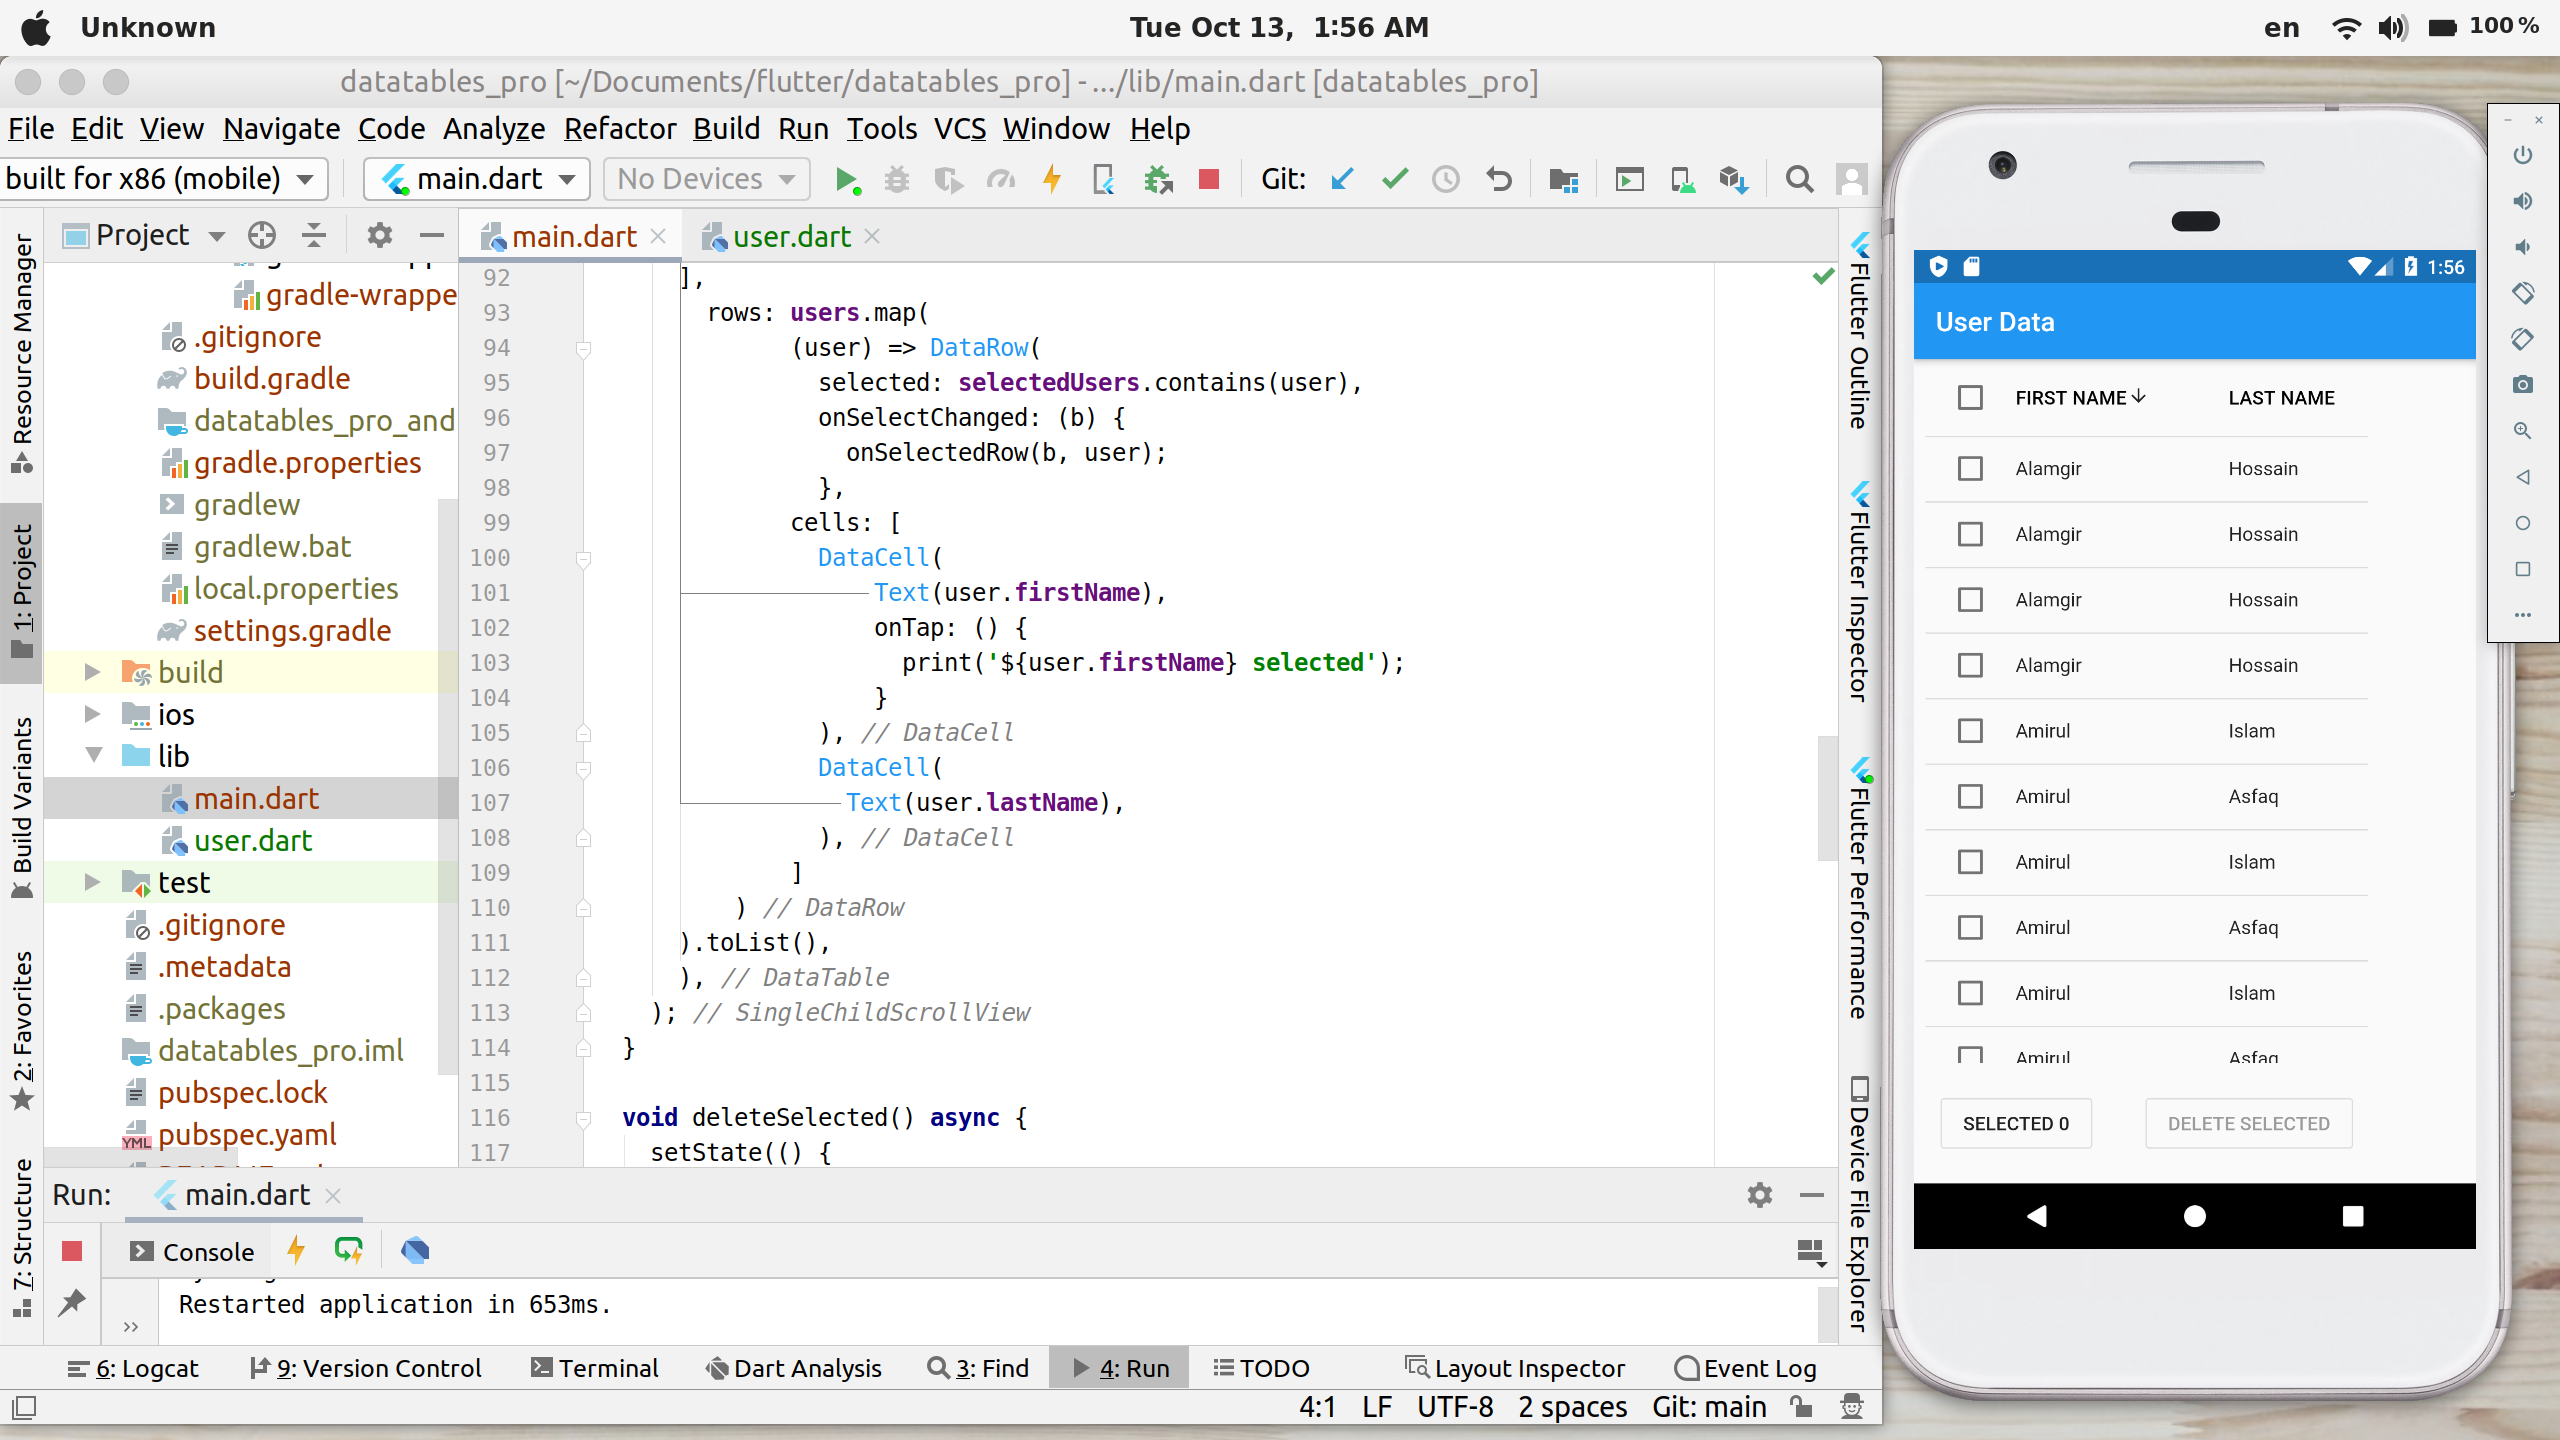The height and width of the screenshot is (1440, 2560).
Task: Check the first Alamgir Hossain row checkbox
Action: click(1970, 469)
